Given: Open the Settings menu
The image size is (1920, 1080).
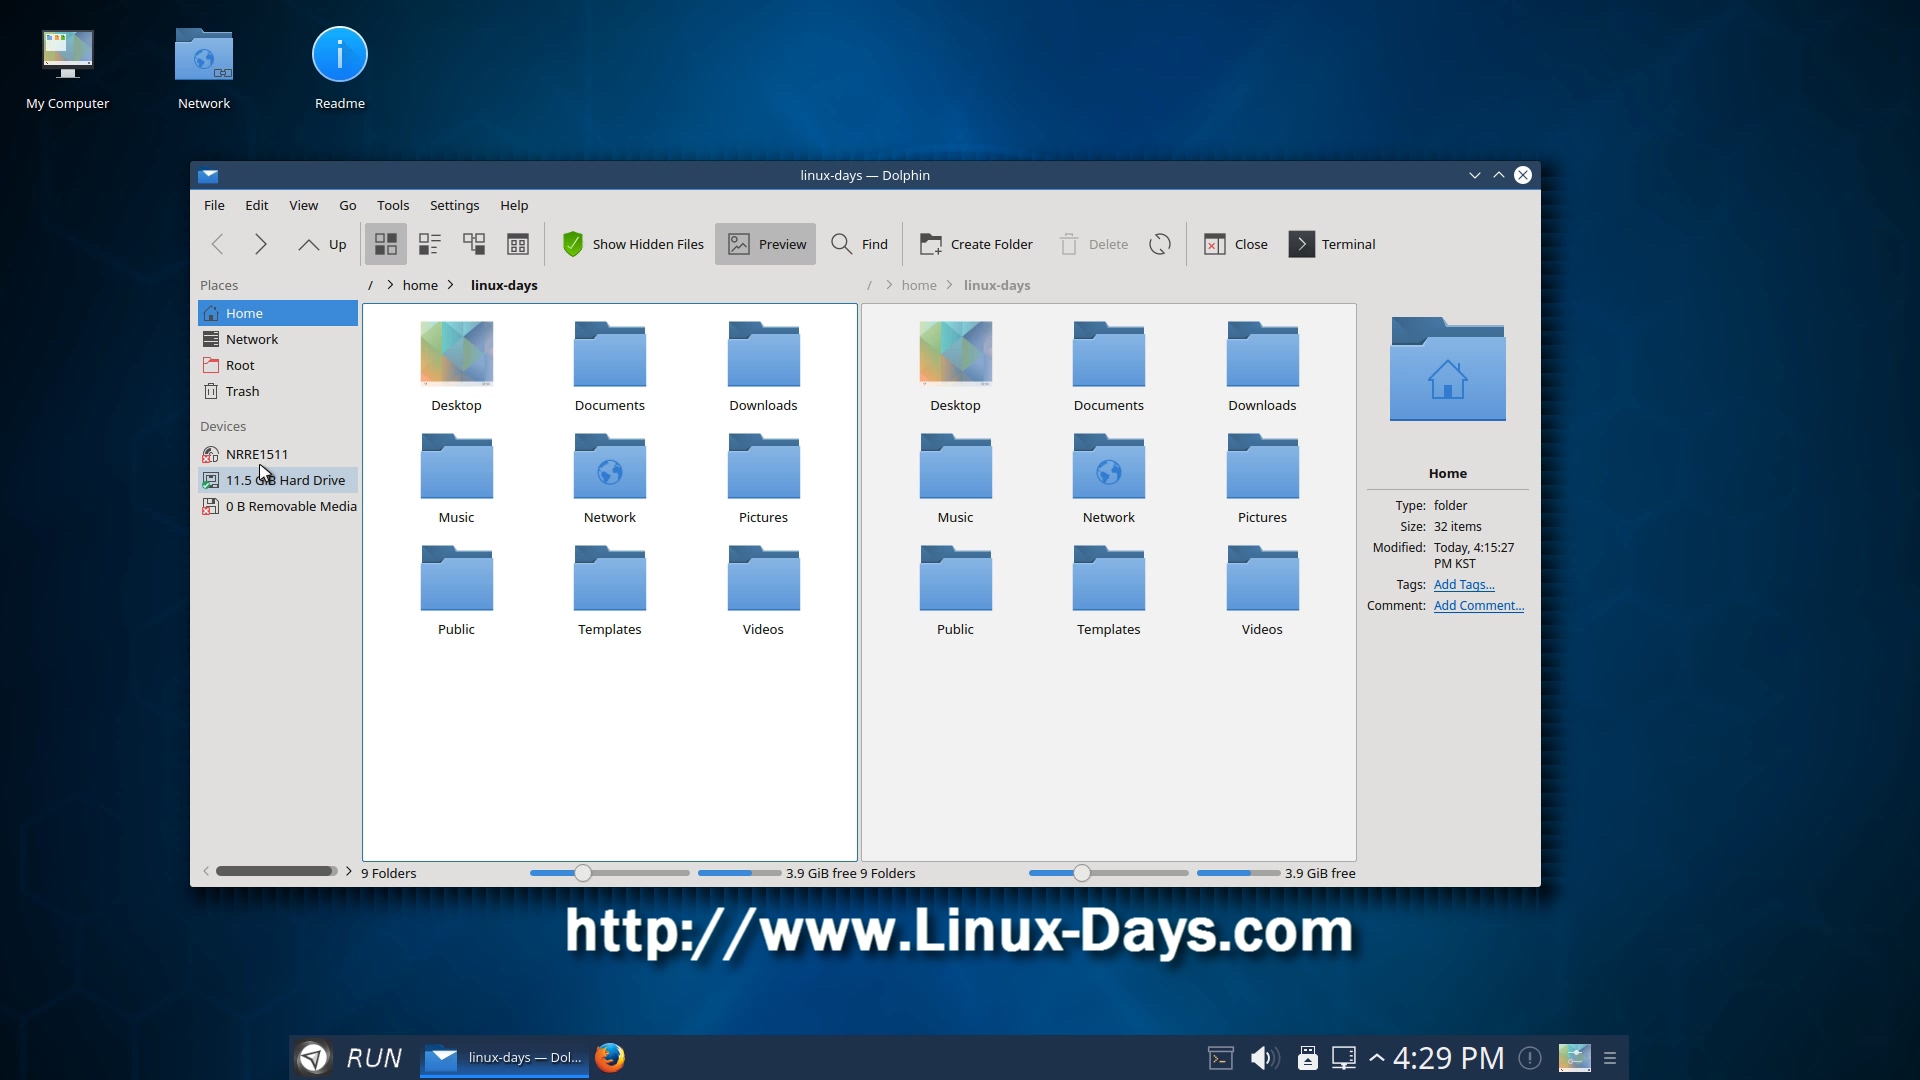Looking at the screenshot, I should [454, 205].
